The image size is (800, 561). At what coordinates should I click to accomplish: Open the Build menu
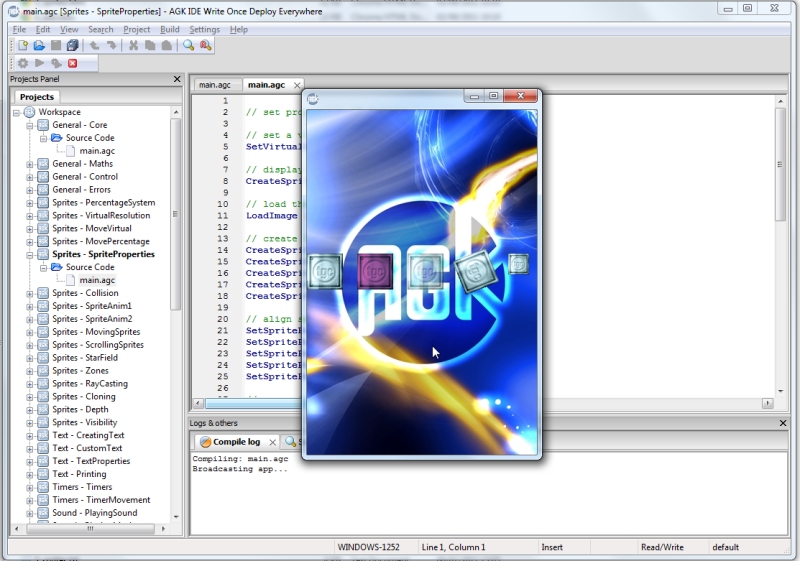click(x=169, y=30)
